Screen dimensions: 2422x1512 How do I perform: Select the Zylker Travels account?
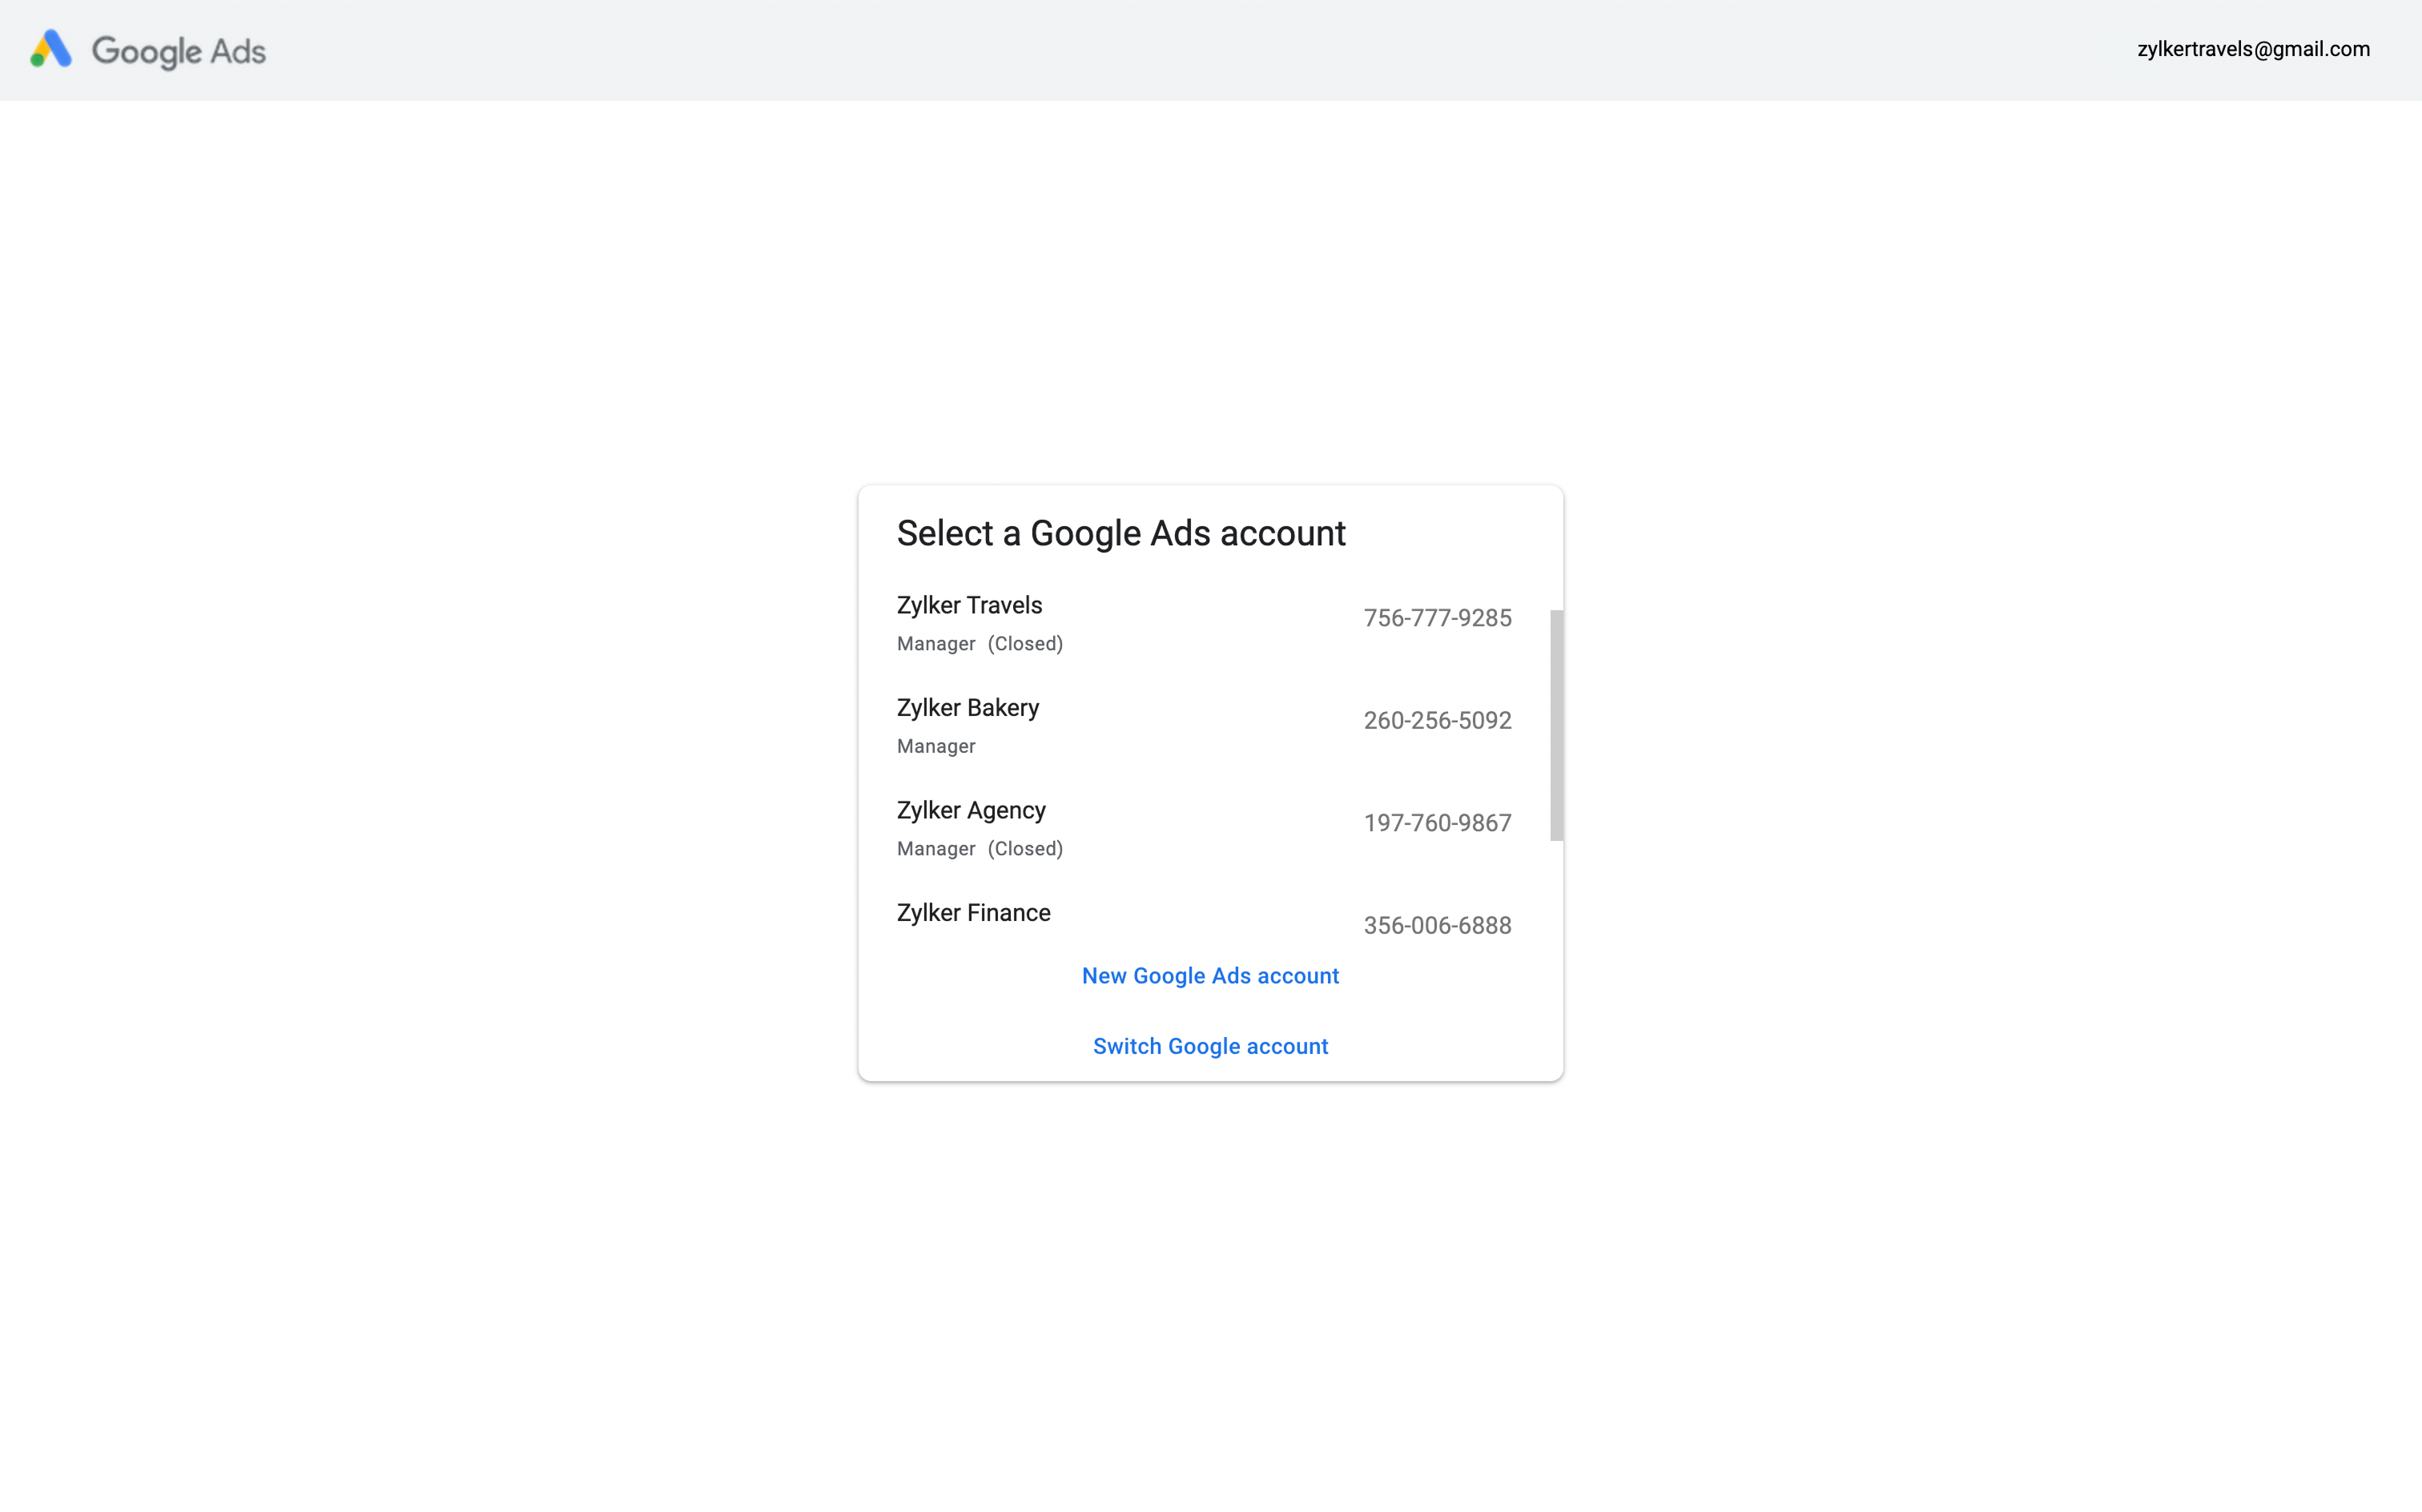pos(969,605)
